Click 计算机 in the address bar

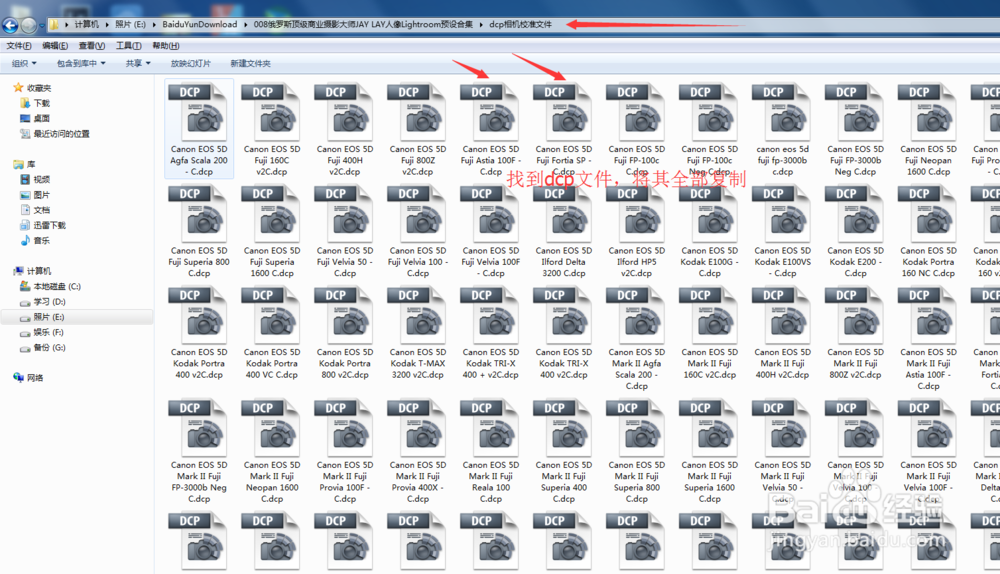pyautogui.click(x=87, y=24)
